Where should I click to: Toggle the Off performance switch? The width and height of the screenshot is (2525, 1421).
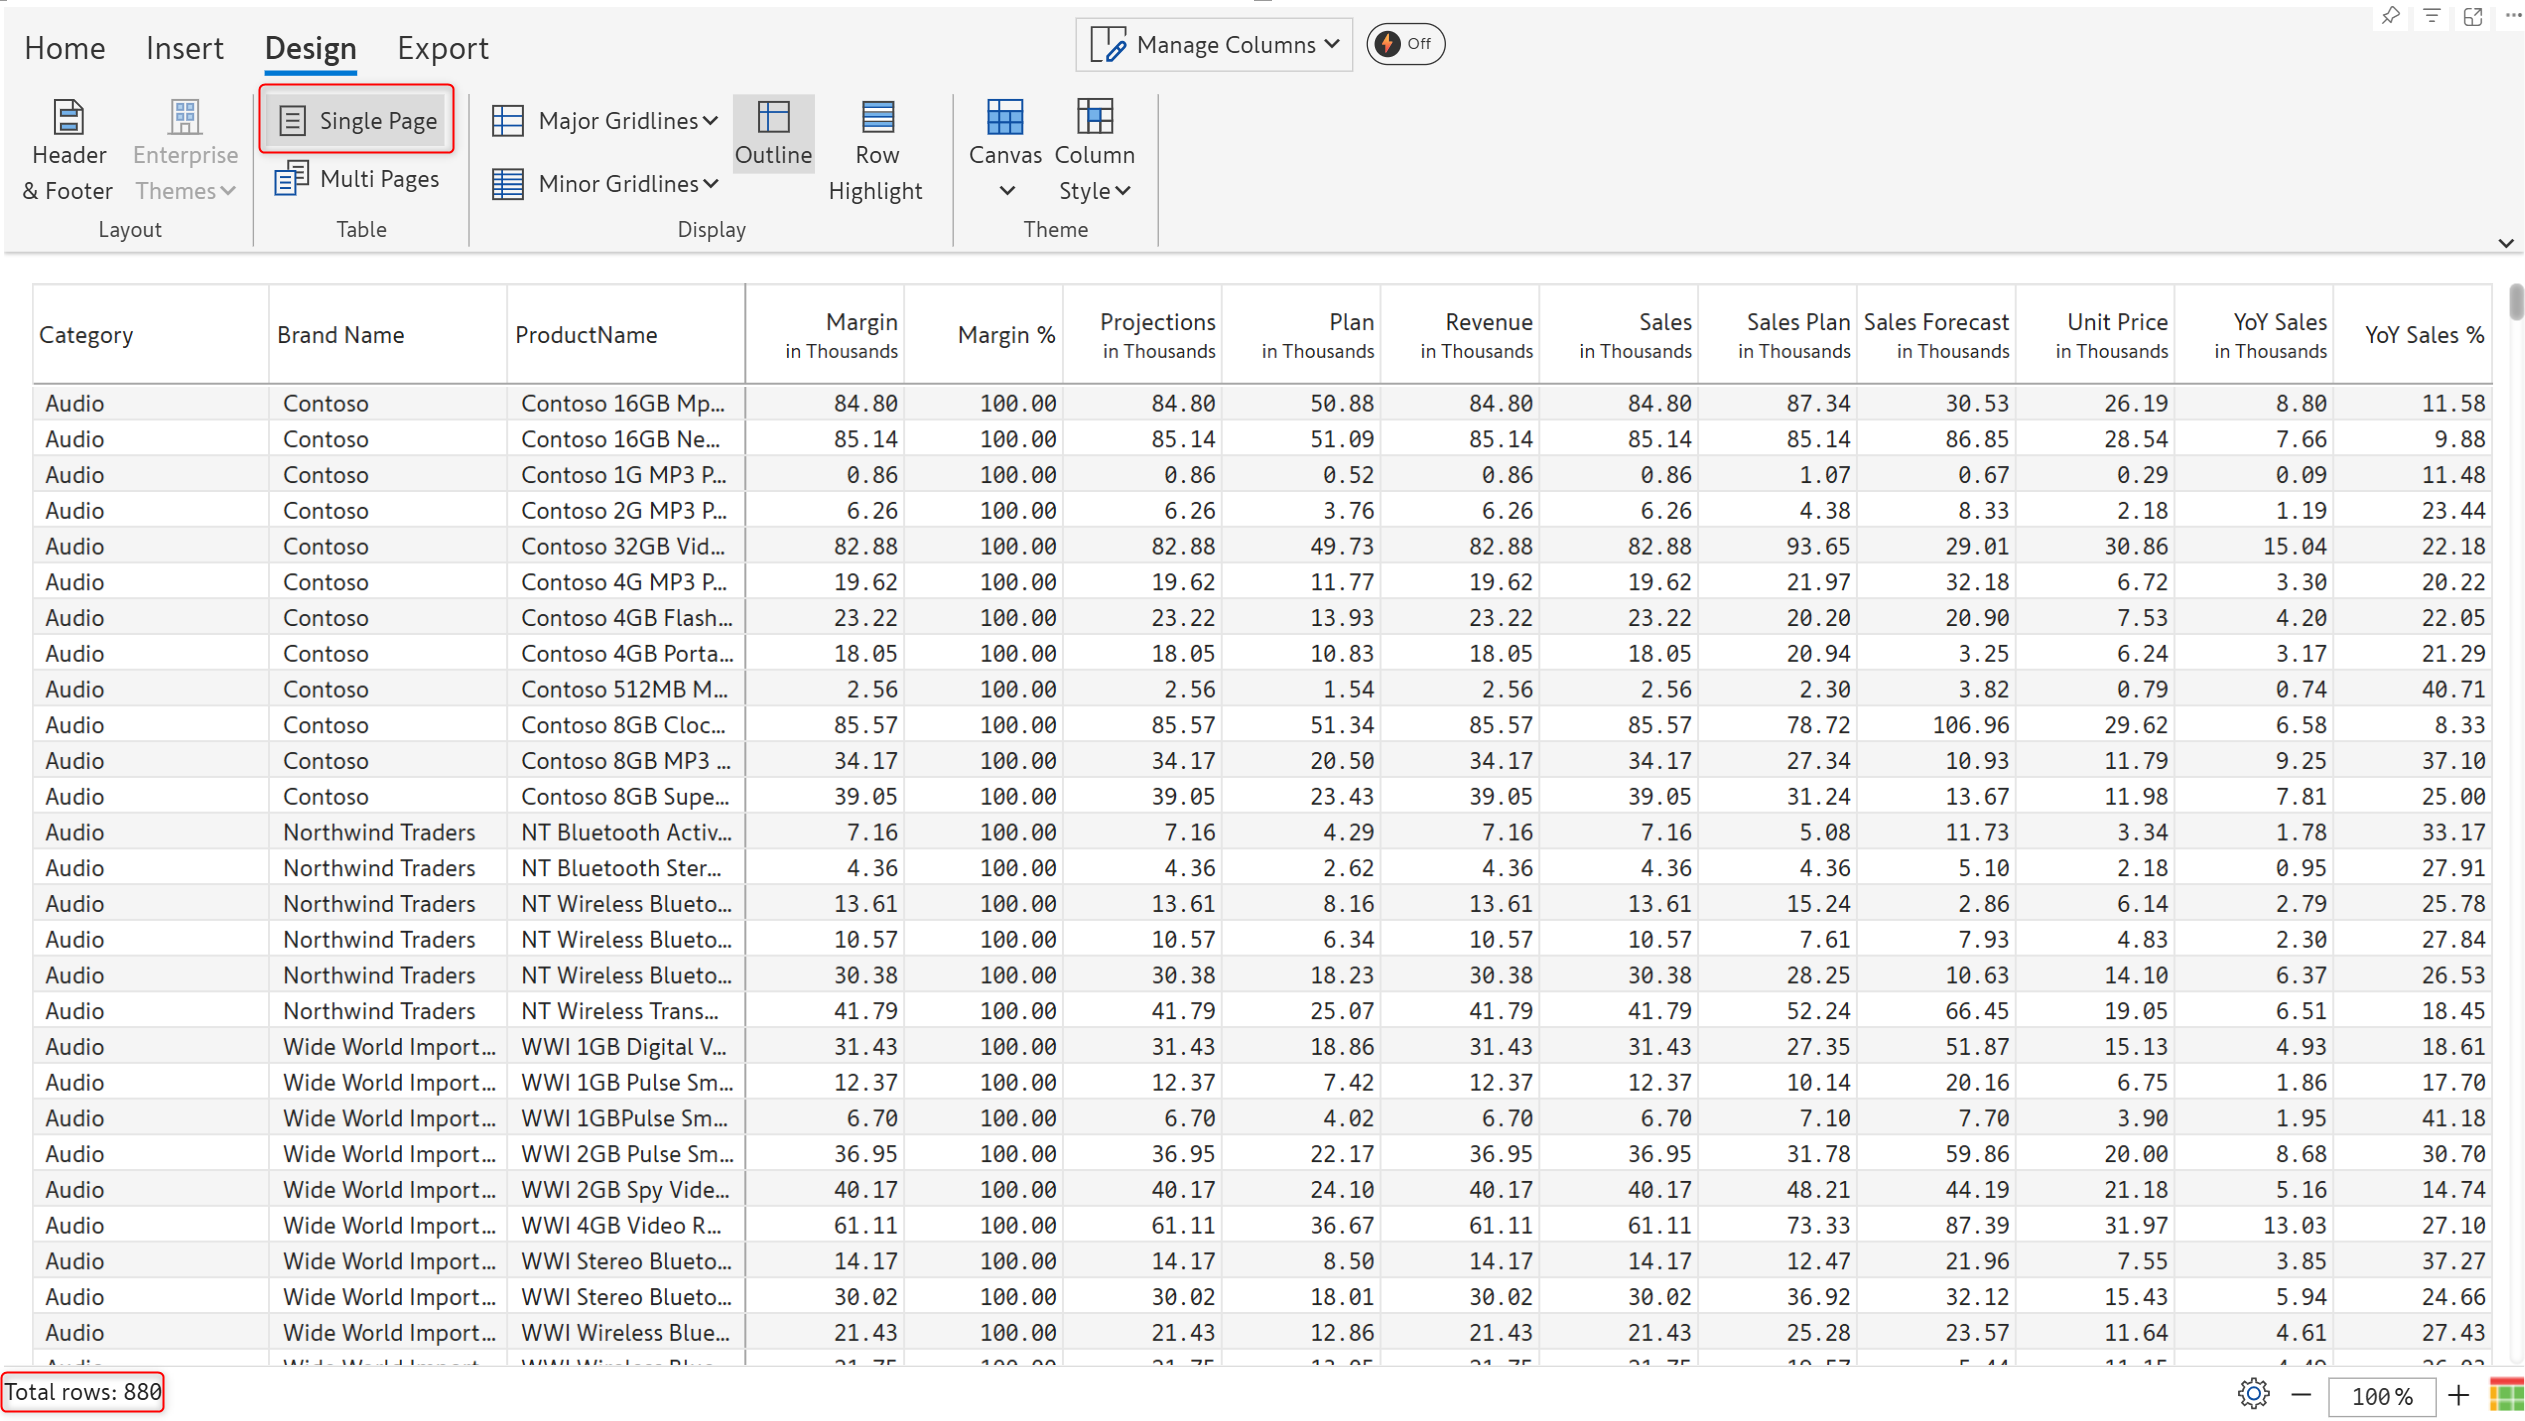click(x=1404, y=44)
